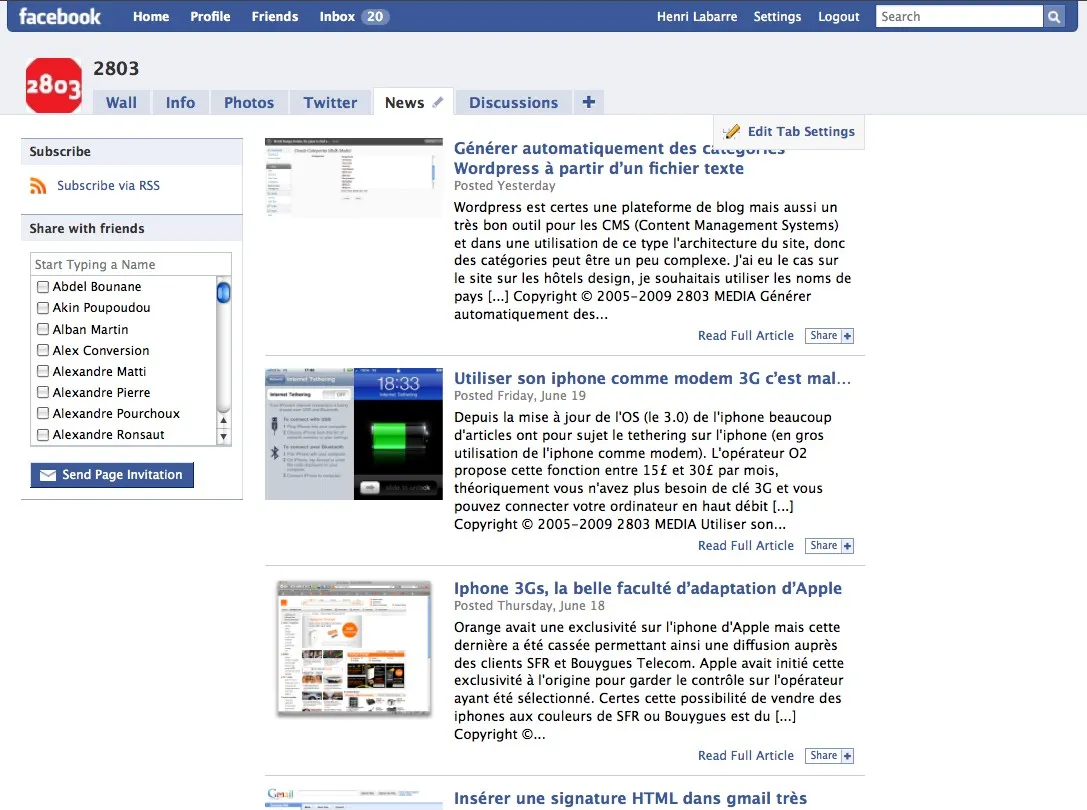
Task: Click the top Search input field
Action: [x=959, y=17]
